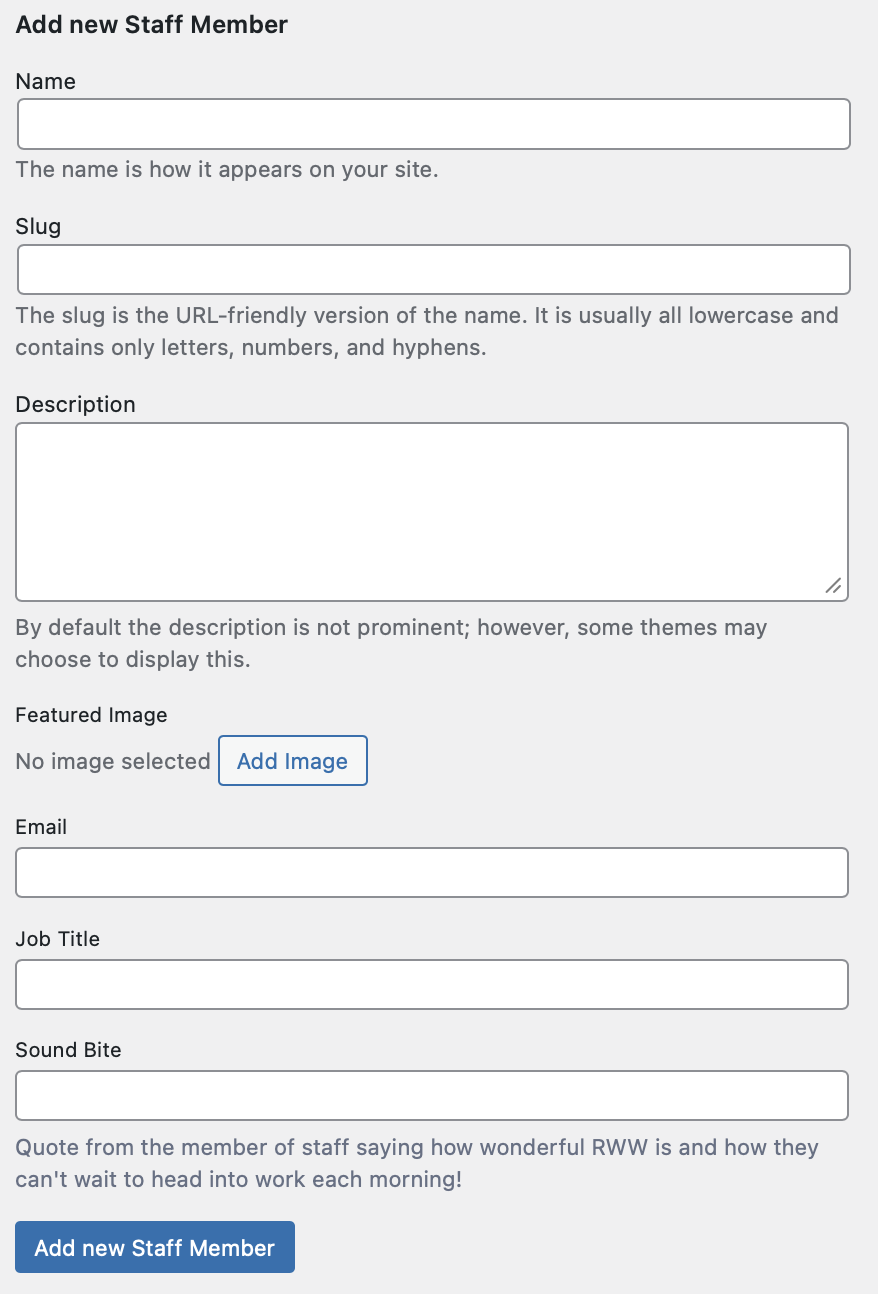This screenshot has height=1294, width=878.
Task: Click the "Add new Staff Member" heading
Action: click(152, 25)
